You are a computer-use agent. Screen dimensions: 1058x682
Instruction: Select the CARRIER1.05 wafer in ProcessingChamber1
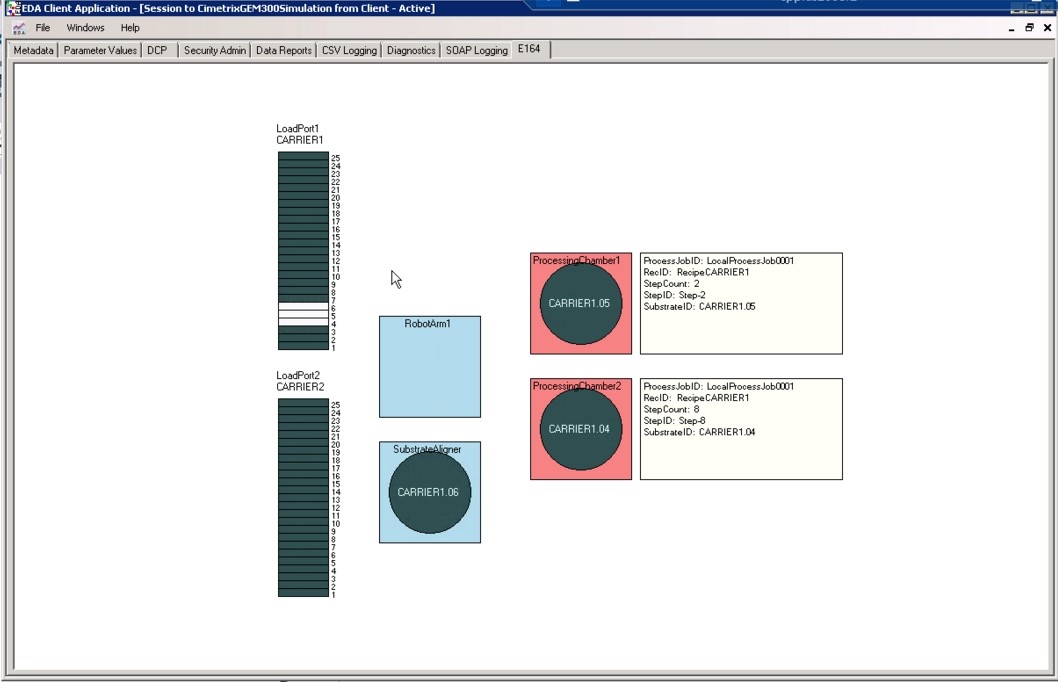[x=580, y=303]
